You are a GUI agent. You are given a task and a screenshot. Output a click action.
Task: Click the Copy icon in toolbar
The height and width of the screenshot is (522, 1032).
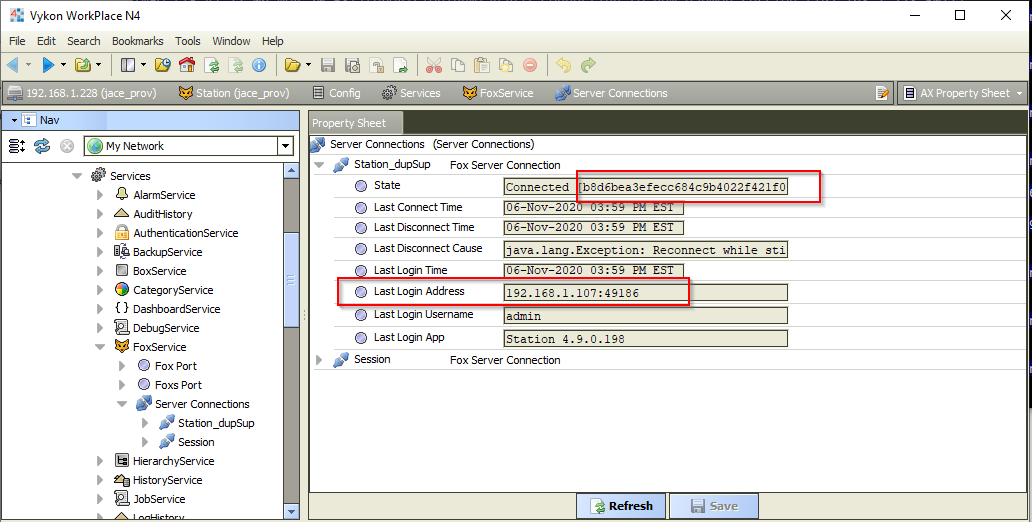click(x=458, y=65)
